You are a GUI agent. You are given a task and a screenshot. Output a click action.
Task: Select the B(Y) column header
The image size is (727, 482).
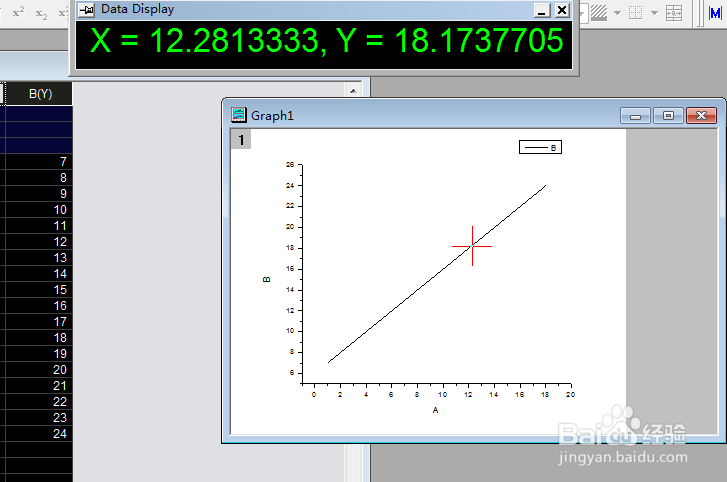pyautogui.click(x=39, y=94)
